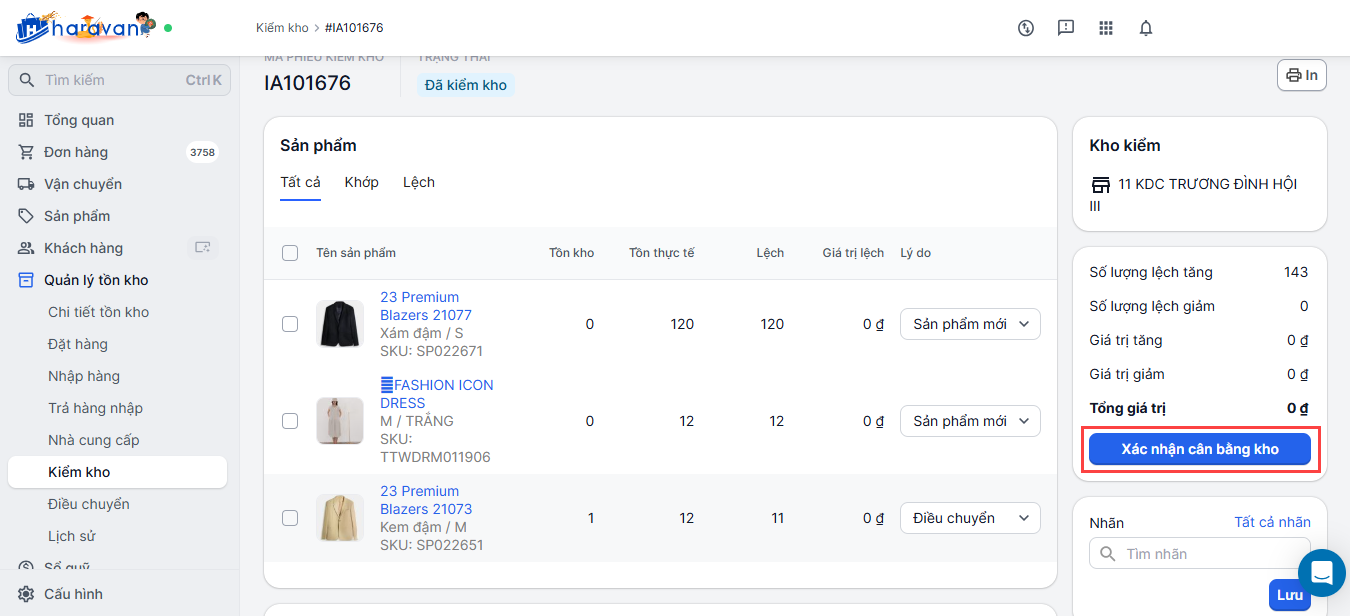Click the feedback message icon in header
This screenshot has width=1350, height=616.
[x=1066, y=28]
